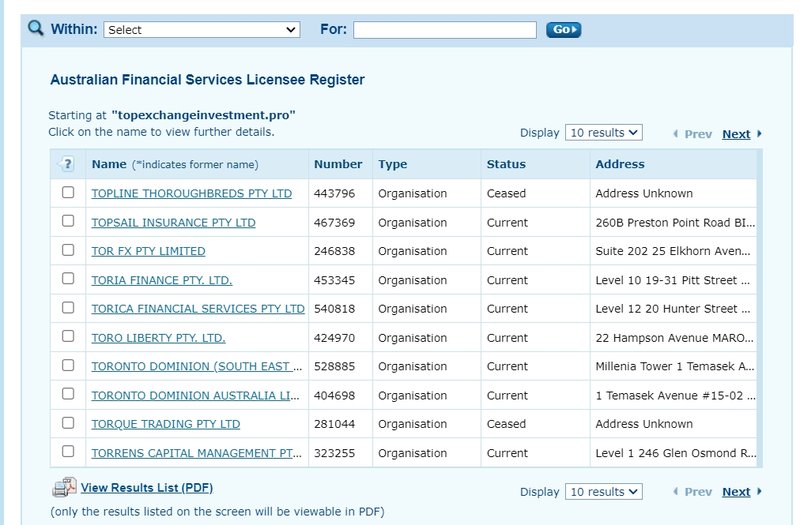This screenshot has width=800, height=525.
Task: Click the help question mark icon in table header
Action: tap(67, 164)
